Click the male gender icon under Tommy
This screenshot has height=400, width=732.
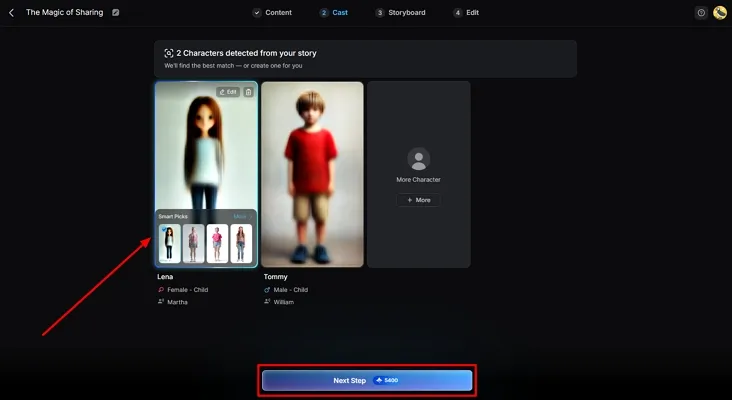point(267,290)
